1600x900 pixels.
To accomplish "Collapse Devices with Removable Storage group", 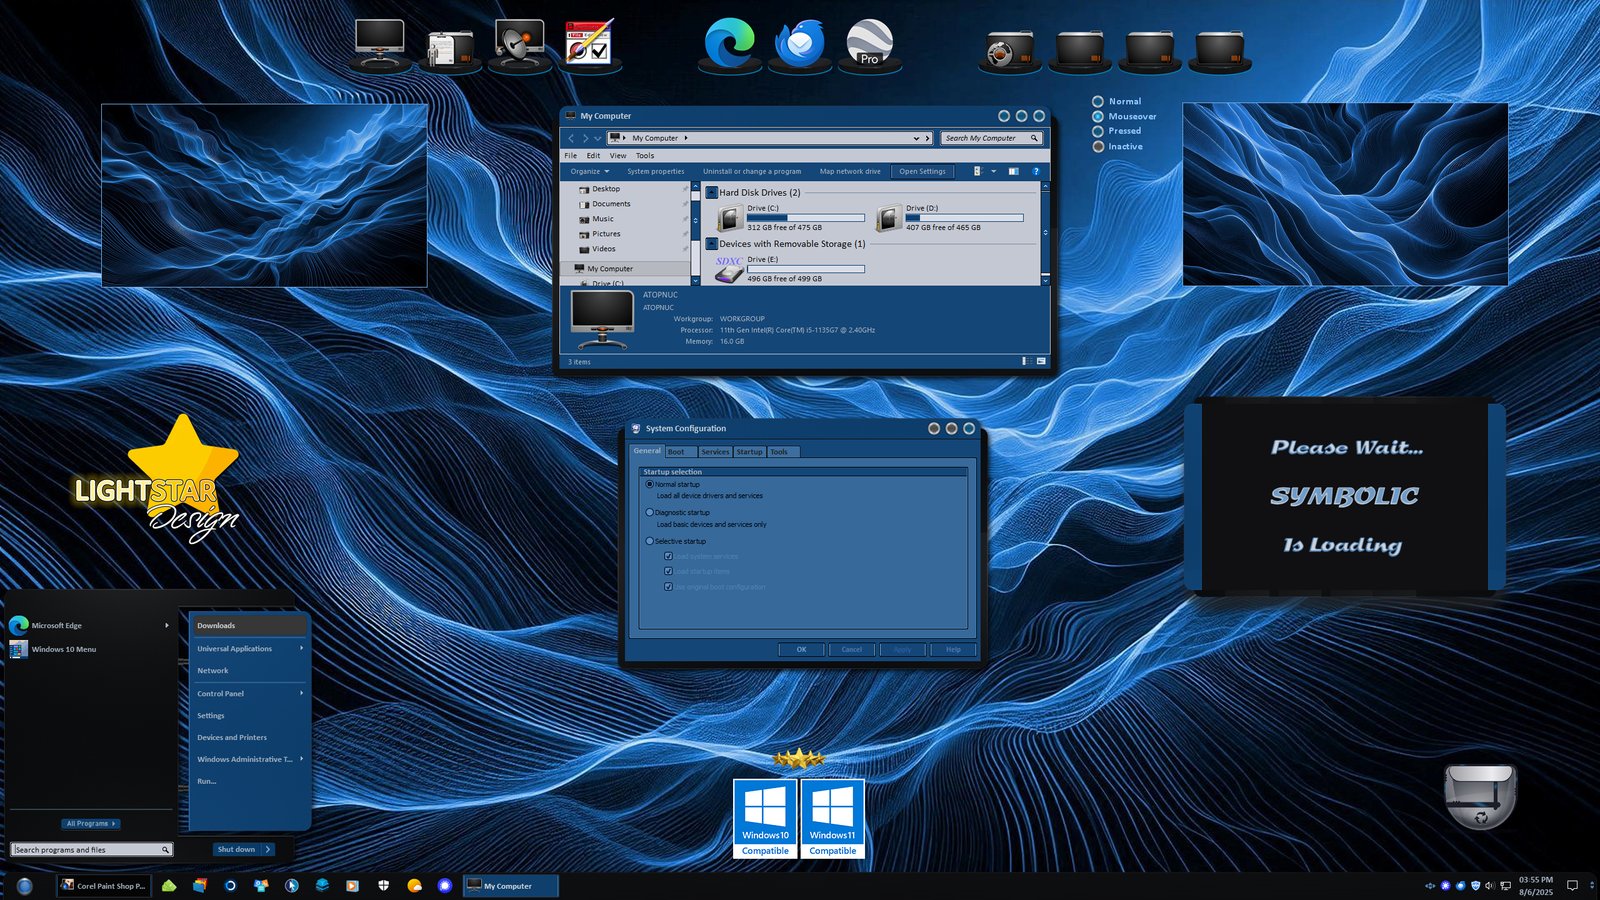I will tap(711, 243).
